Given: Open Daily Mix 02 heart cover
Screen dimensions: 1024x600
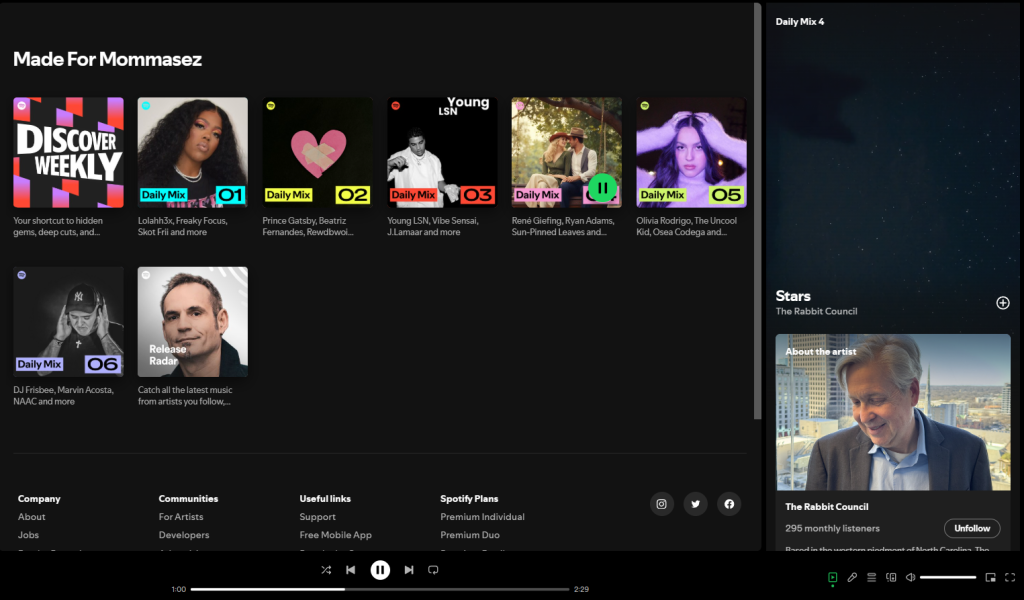Looking at the screenshot, I should tap(317, 153).
